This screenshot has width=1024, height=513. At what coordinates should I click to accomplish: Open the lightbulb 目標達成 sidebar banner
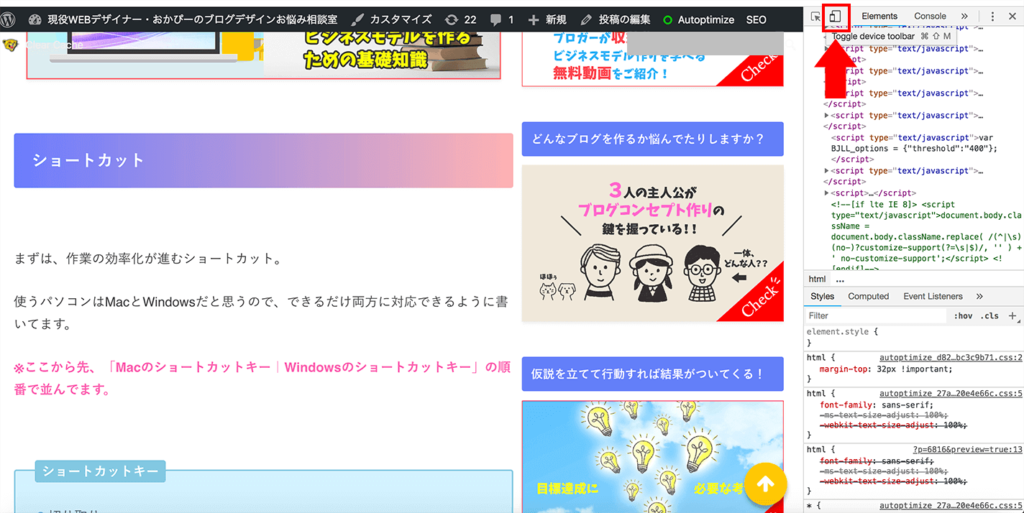tap(652, 457)
